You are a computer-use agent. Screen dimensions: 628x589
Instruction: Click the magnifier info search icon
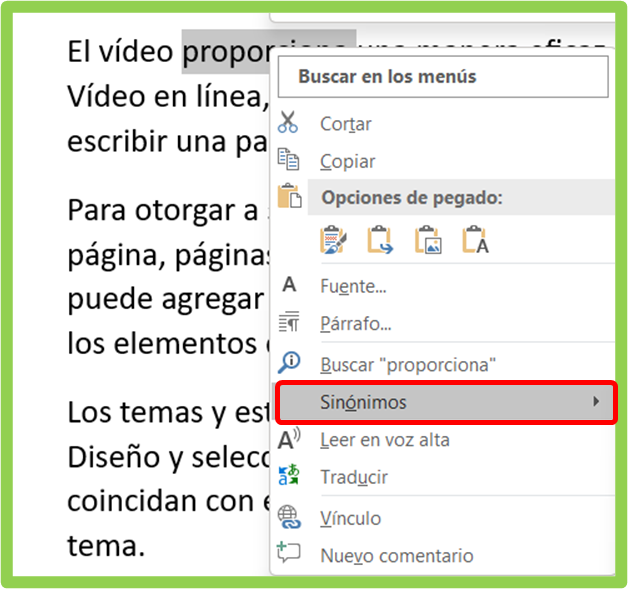tap(289, 363)
